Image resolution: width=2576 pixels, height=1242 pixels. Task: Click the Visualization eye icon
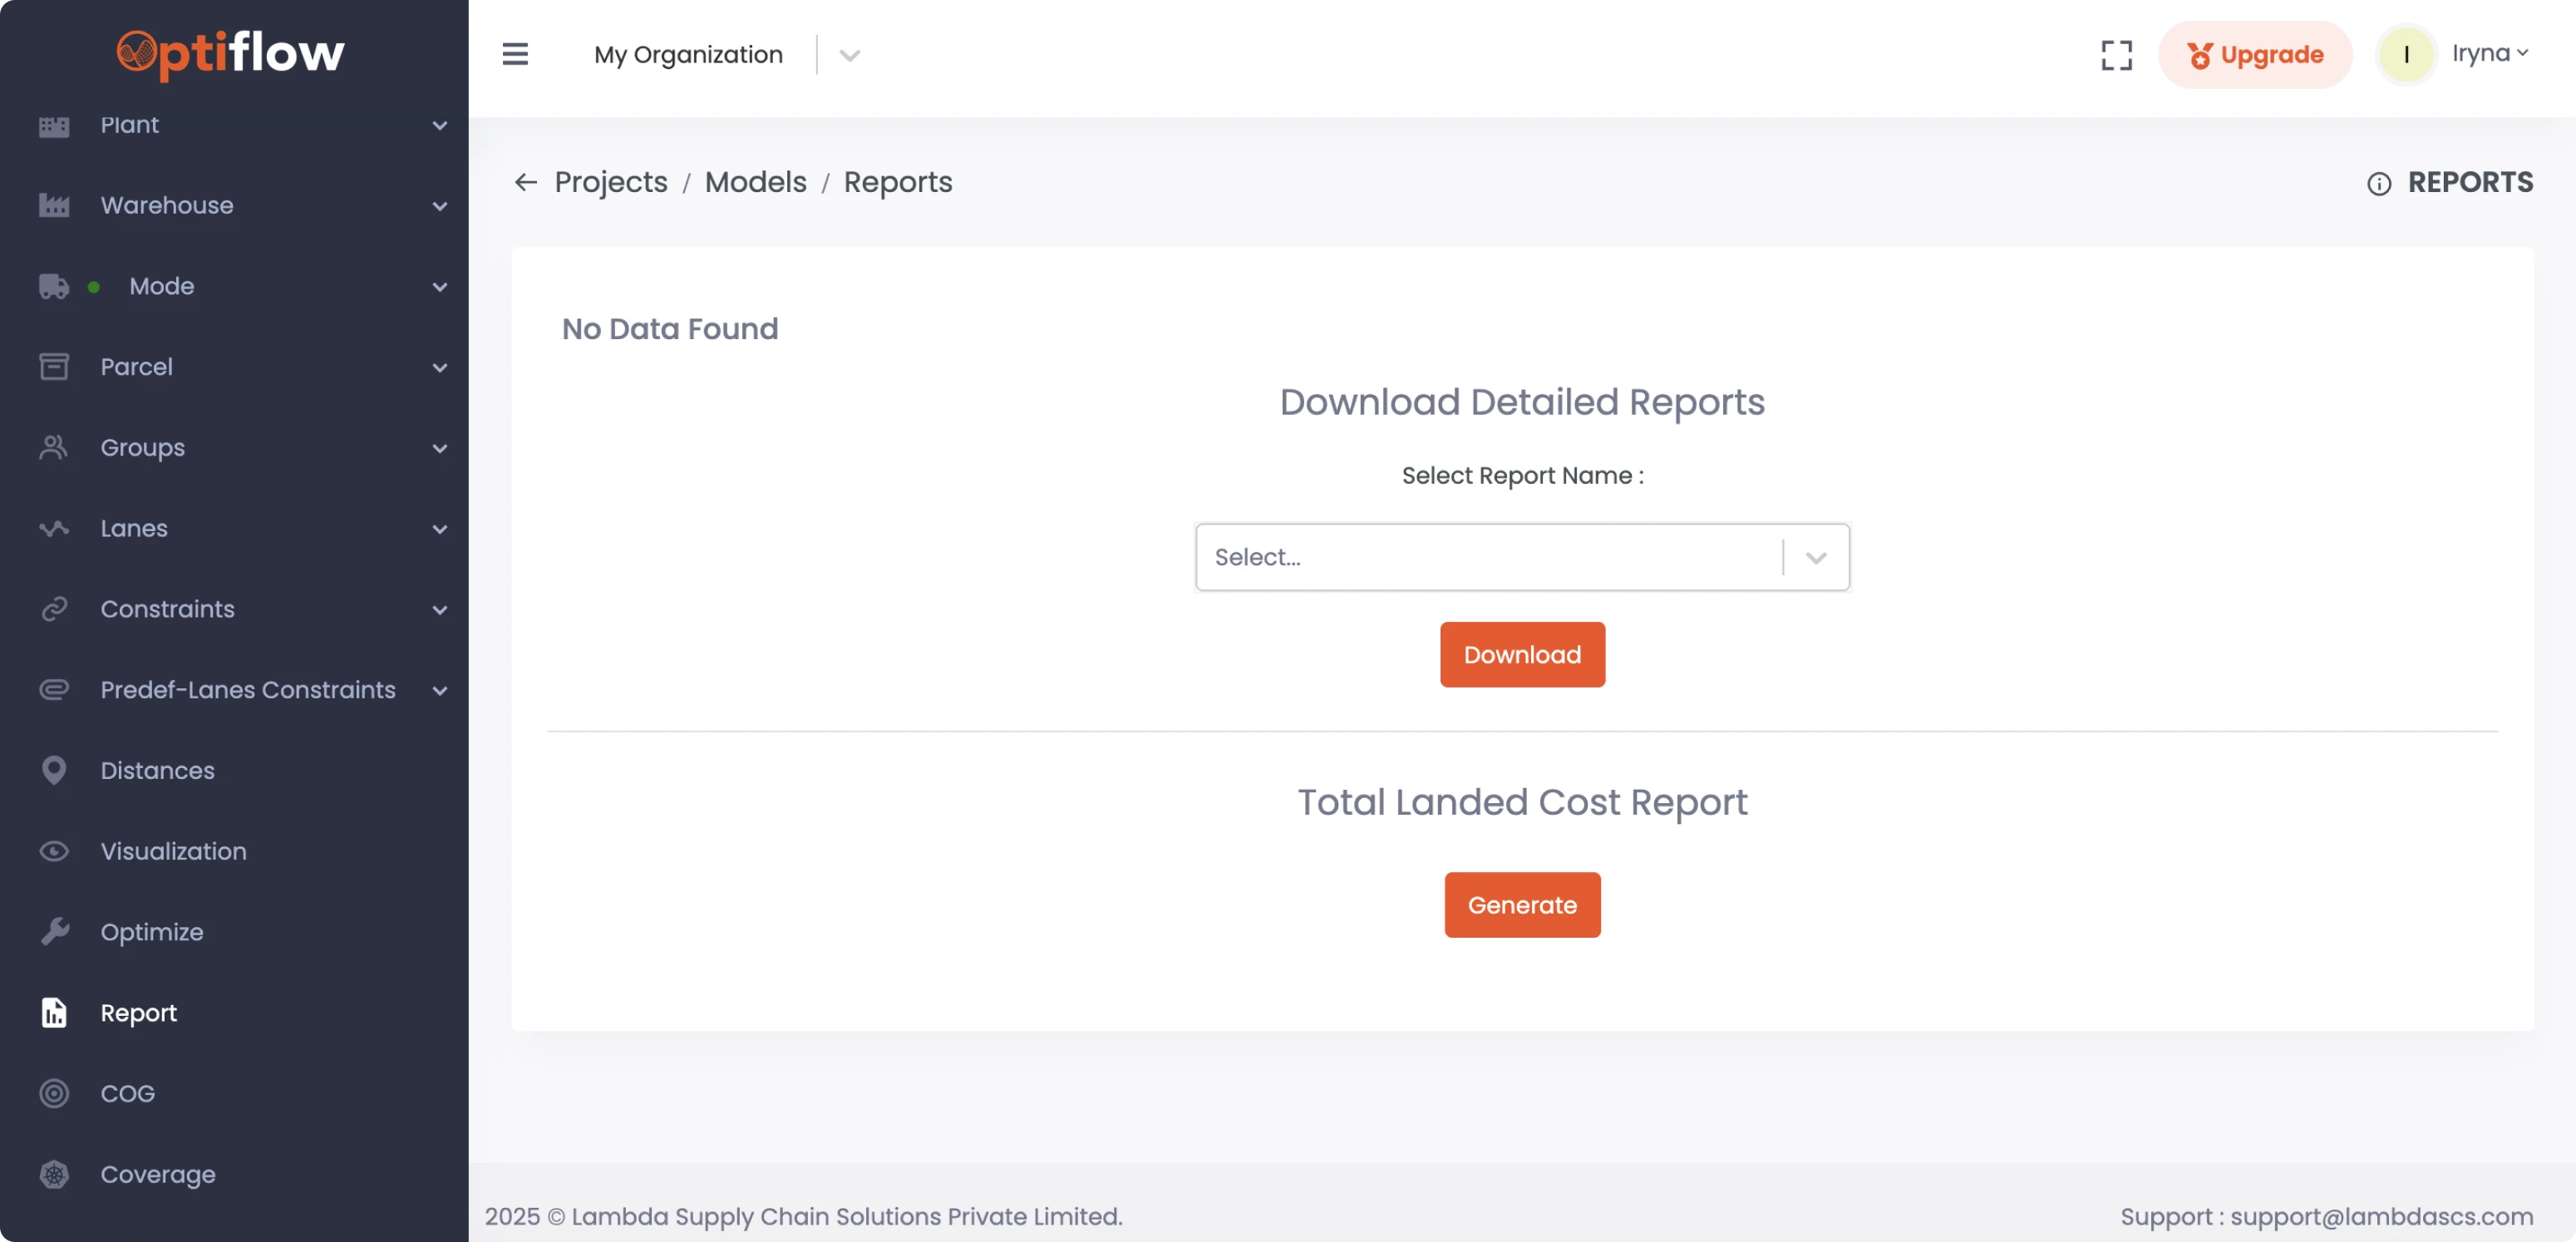(54, 851)
